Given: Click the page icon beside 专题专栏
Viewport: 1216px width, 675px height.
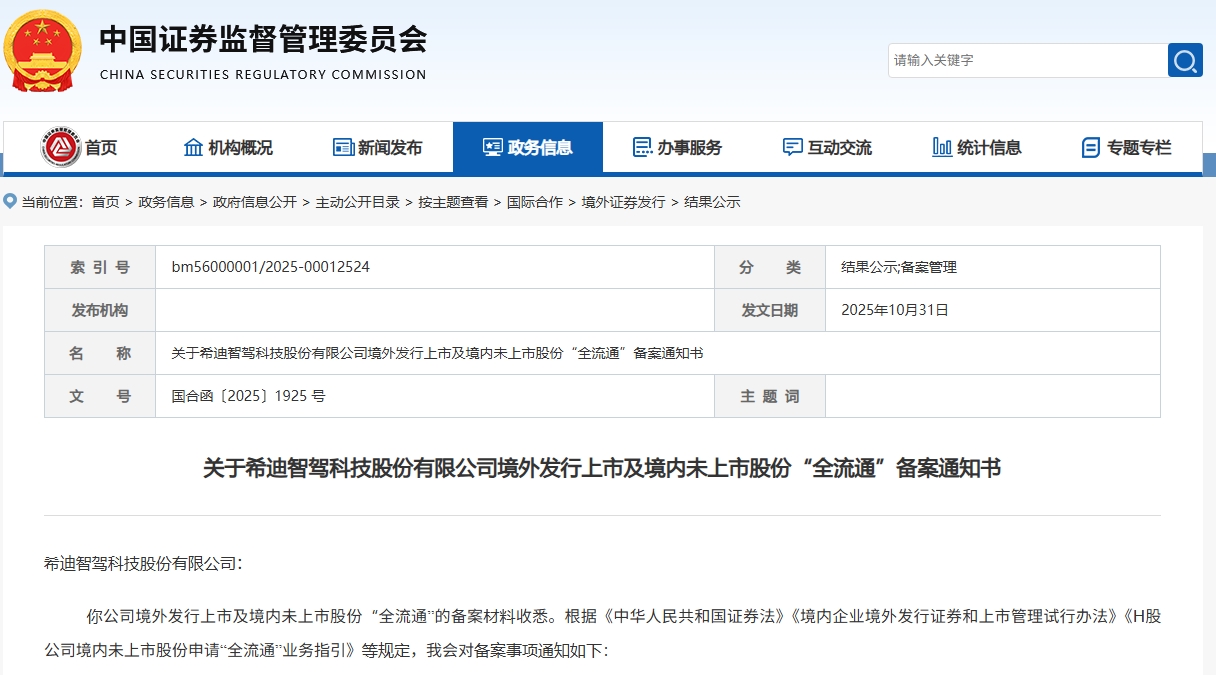Looking at the screenshot, I should (x=1091, y=147).
